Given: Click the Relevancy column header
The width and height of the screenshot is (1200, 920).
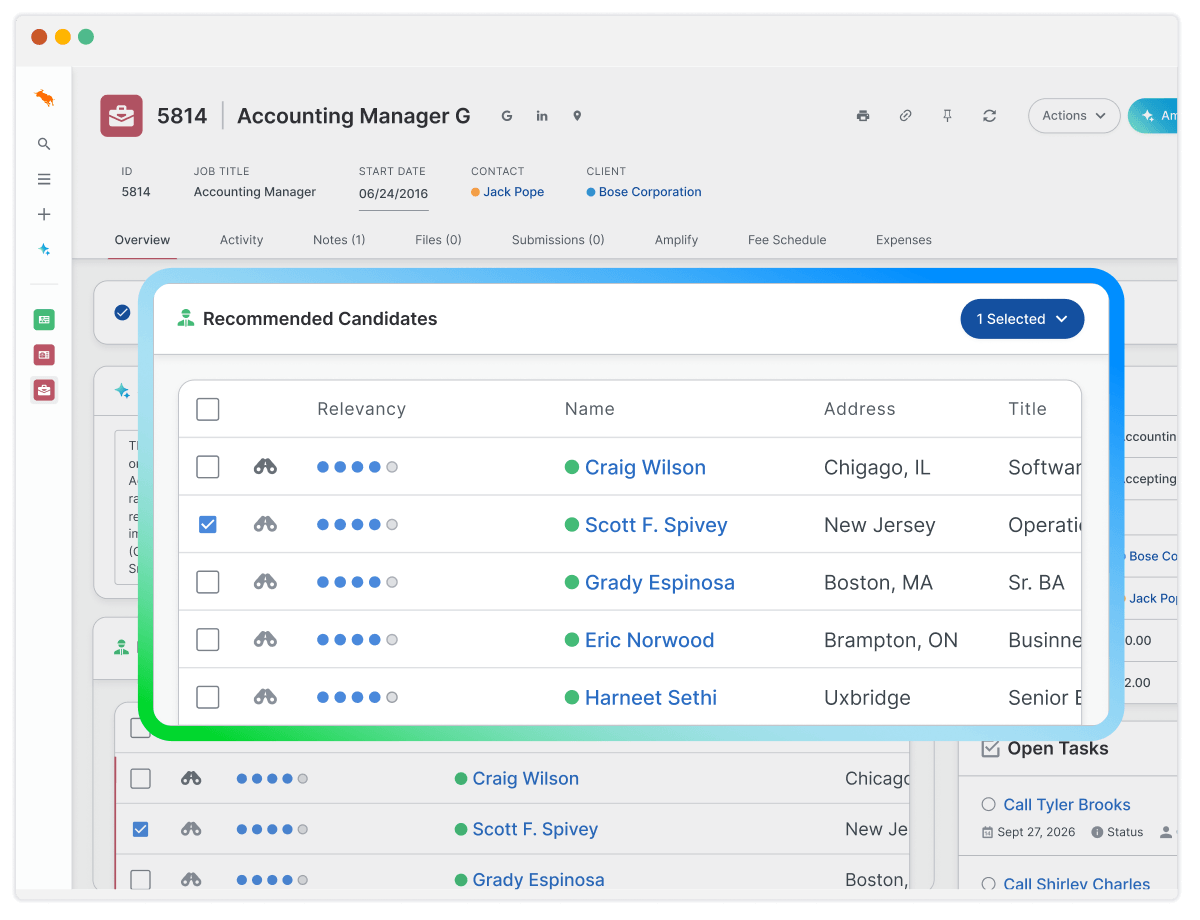Looking at the screenshot, I should coord(362,409).
